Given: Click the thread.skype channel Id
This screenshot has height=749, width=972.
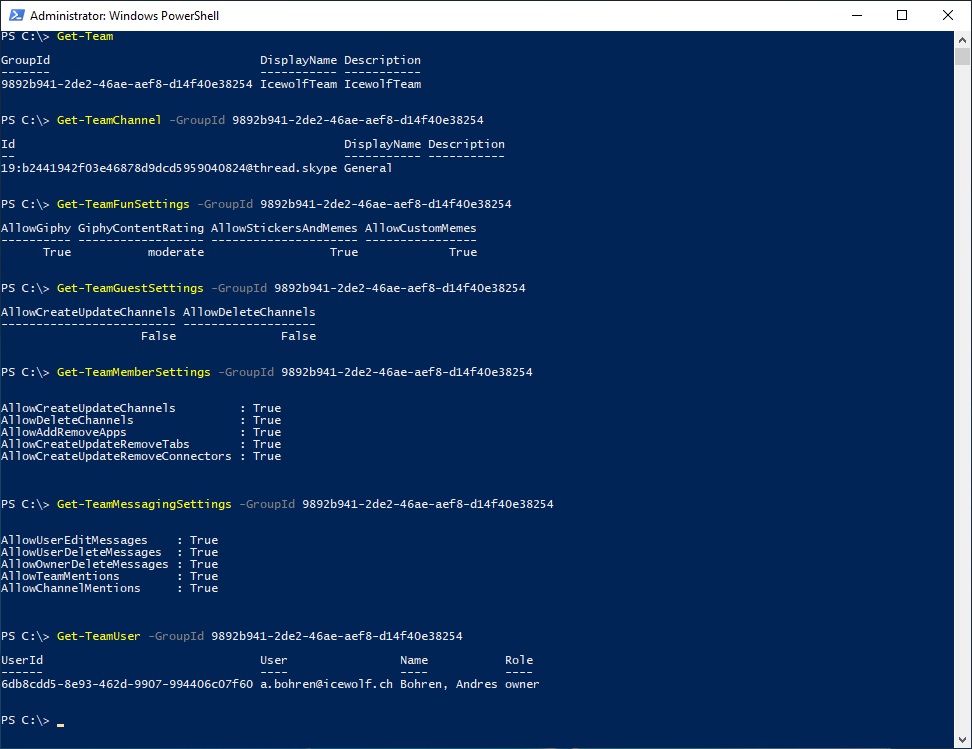Looking at the screenshot, I should [169, 168].
